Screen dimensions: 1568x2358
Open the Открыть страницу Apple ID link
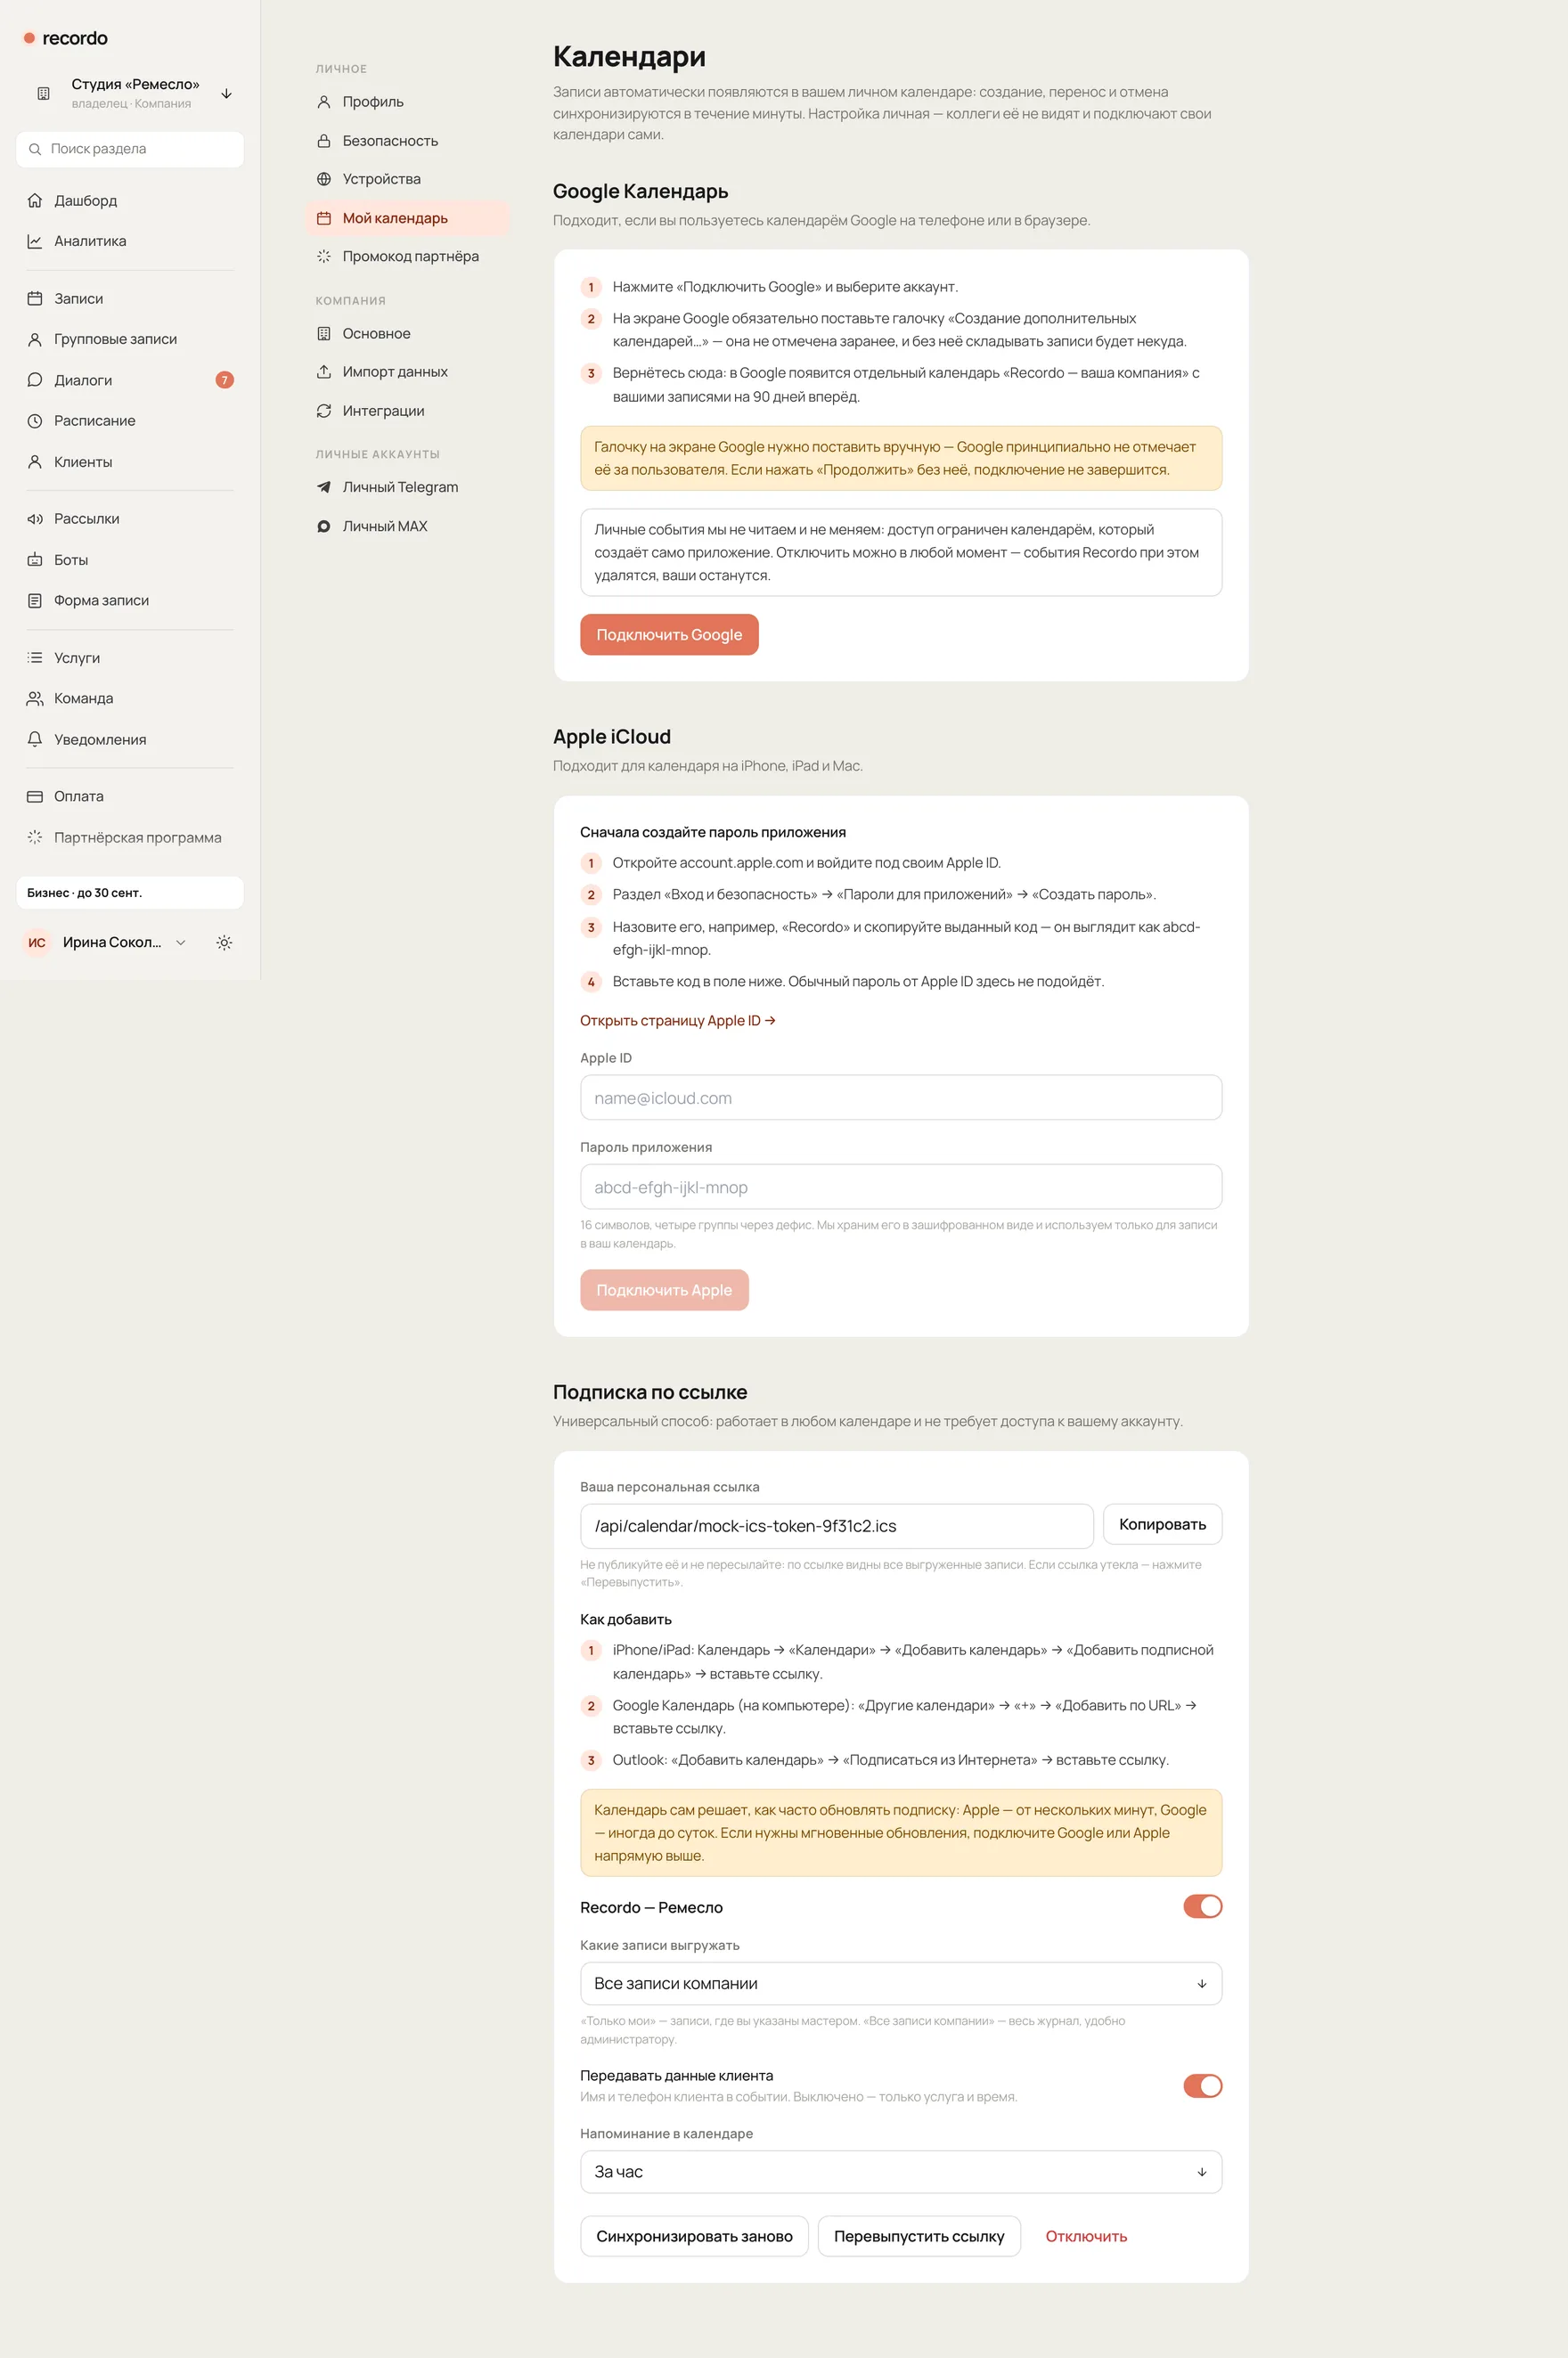[x=678, y=1020]
